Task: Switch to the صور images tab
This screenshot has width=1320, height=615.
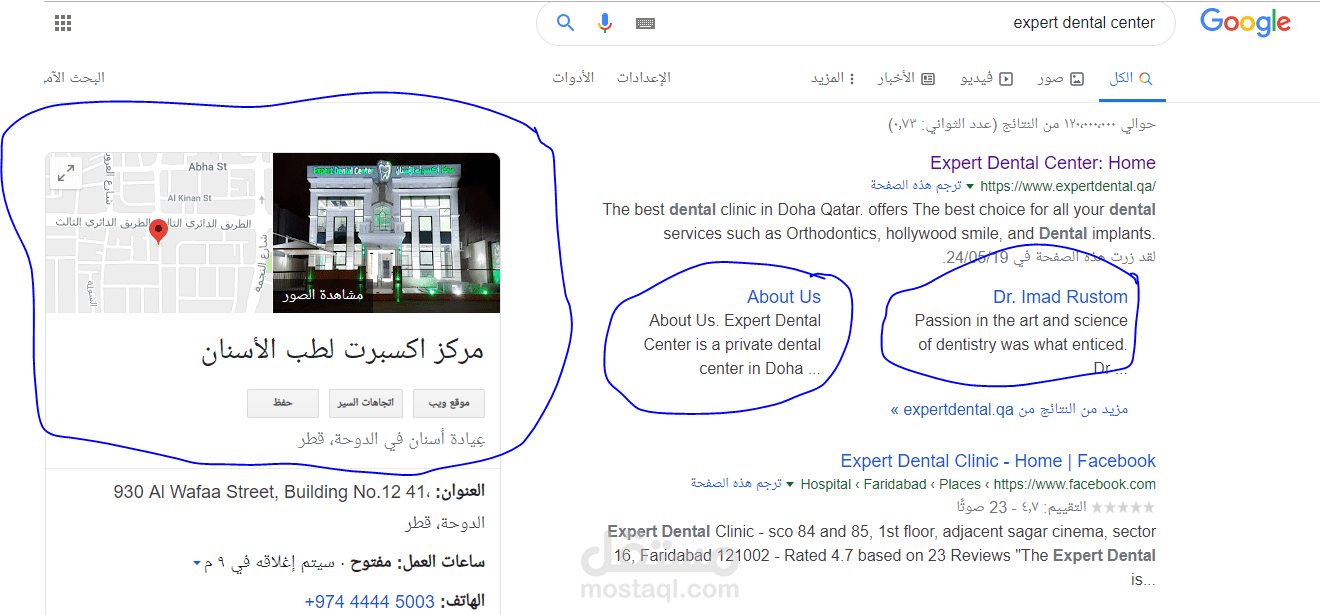Action: click(1060, 78)
